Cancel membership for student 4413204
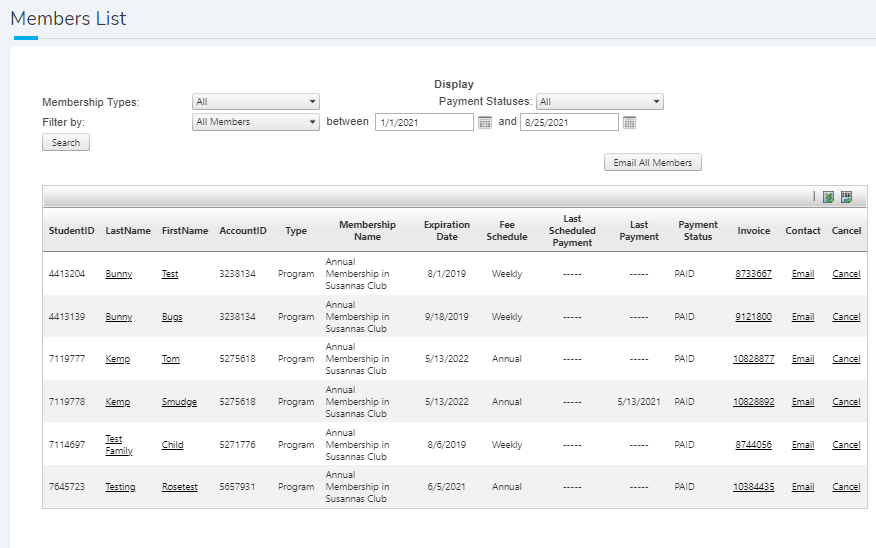This screenshot has height=548, width=876. pyautogui.click(x=846, y=274)
